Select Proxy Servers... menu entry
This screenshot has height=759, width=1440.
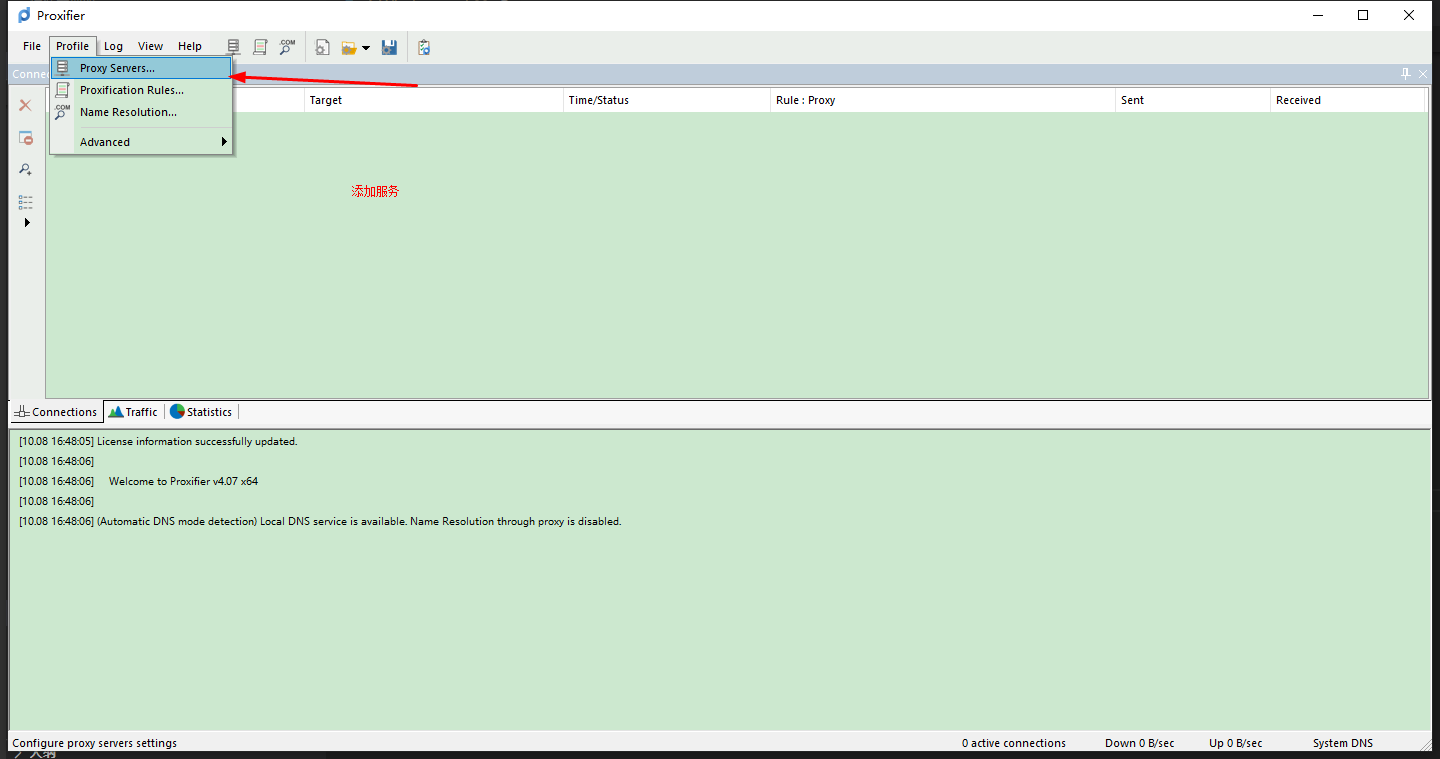(117, 68)
